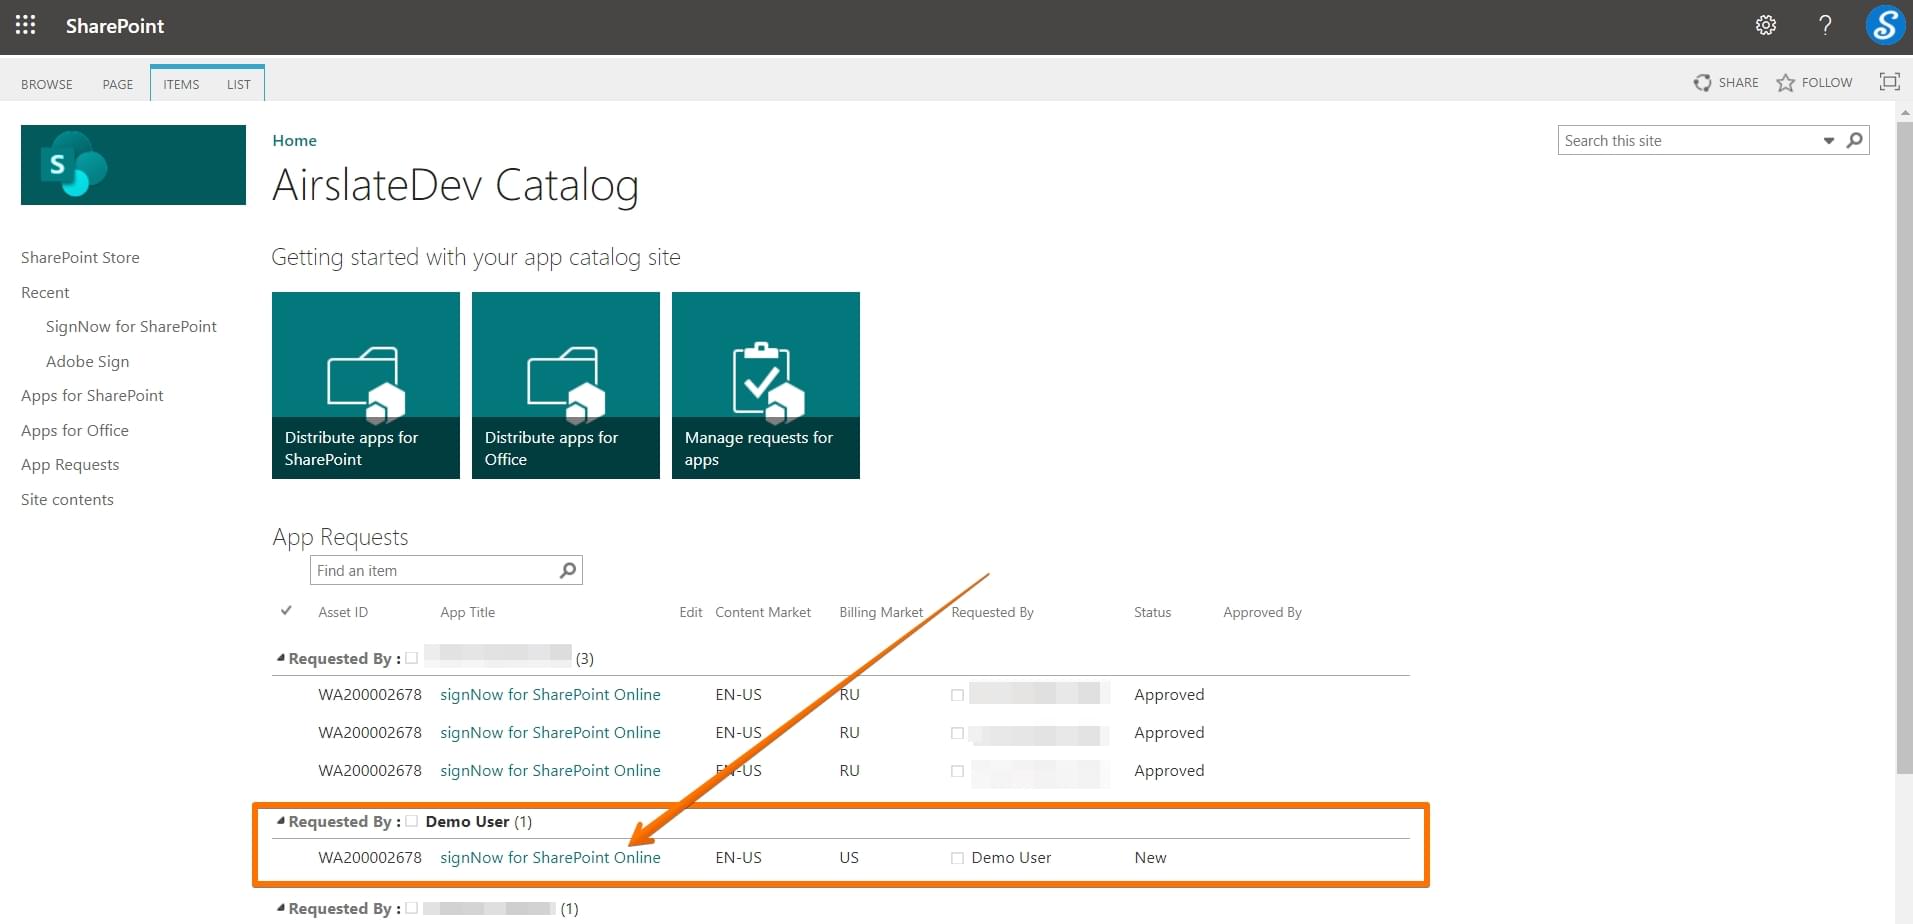Sort by Content Market column header
The image size is (1913, 924).
coord(763,612)
